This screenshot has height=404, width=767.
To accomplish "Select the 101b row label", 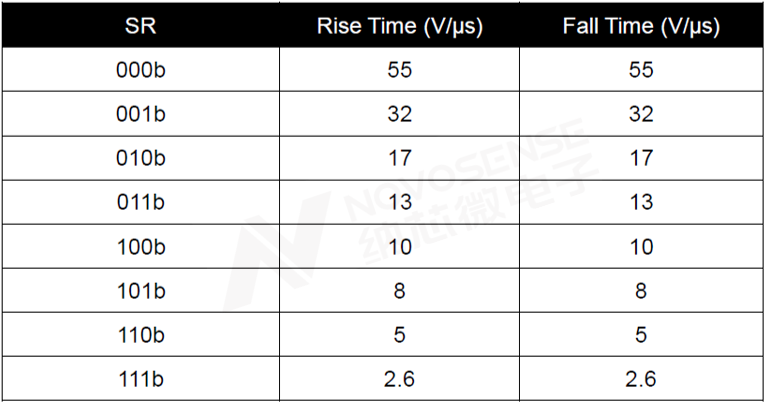I will (x=141, y=291).
